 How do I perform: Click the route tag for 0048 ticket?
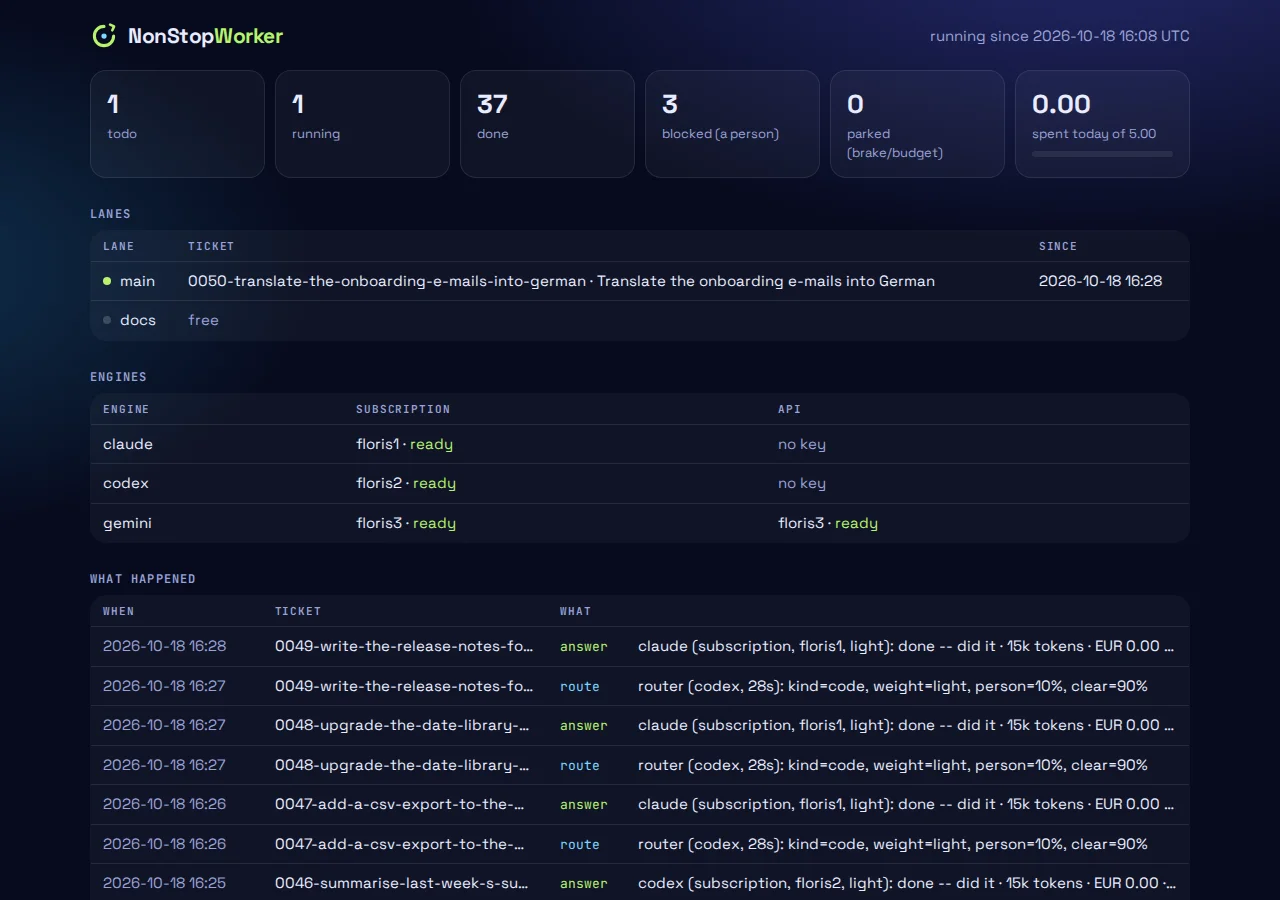point(580,765)
